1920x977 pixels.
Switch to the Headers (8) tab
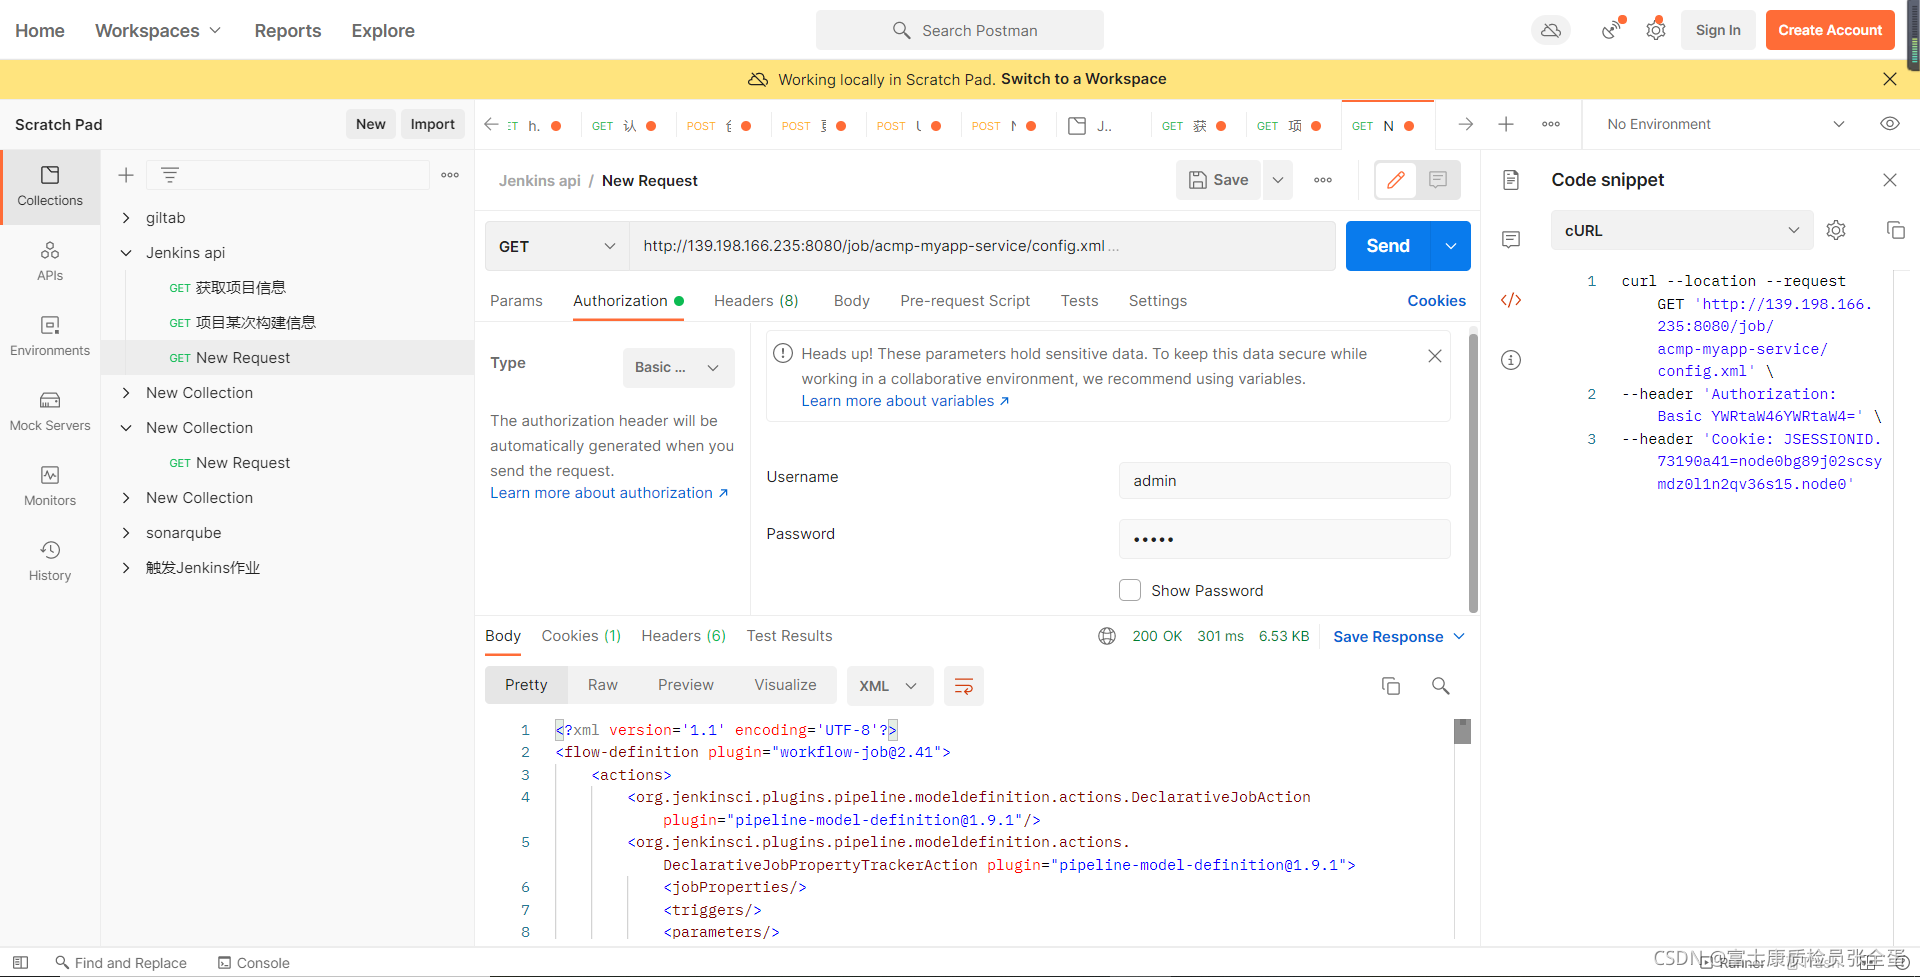(x=756, y=301)
